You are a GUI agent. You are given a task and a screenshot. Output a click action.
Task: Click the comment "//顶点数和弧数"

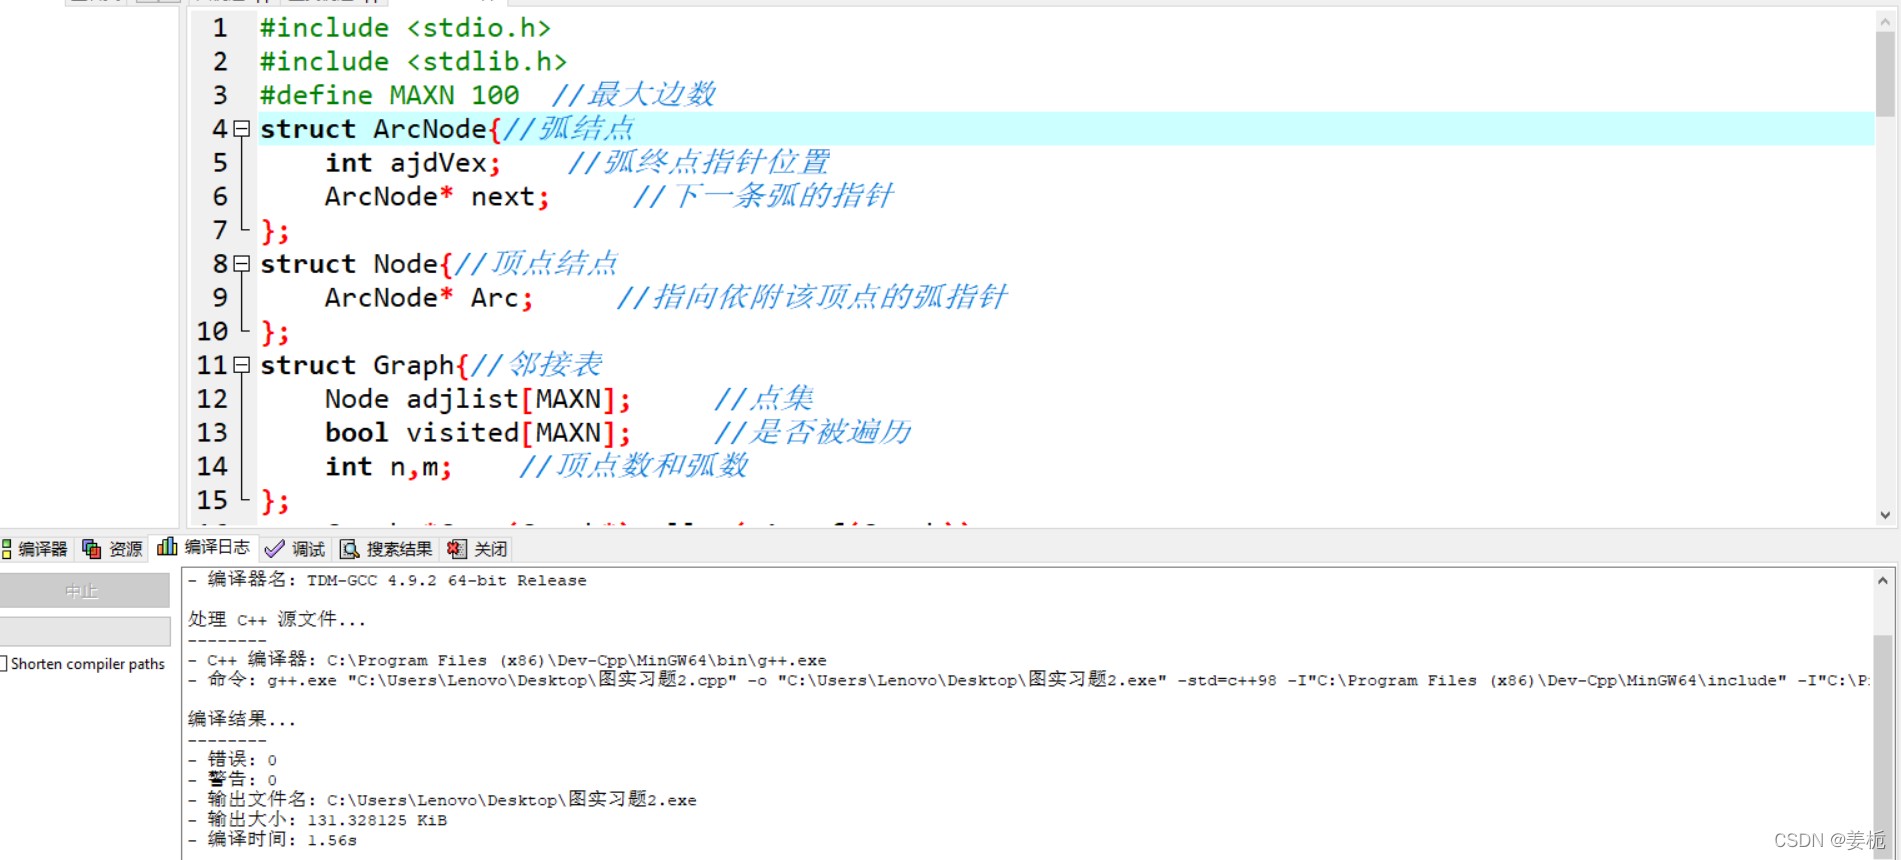pyautogui.click(x=634, y=466)
